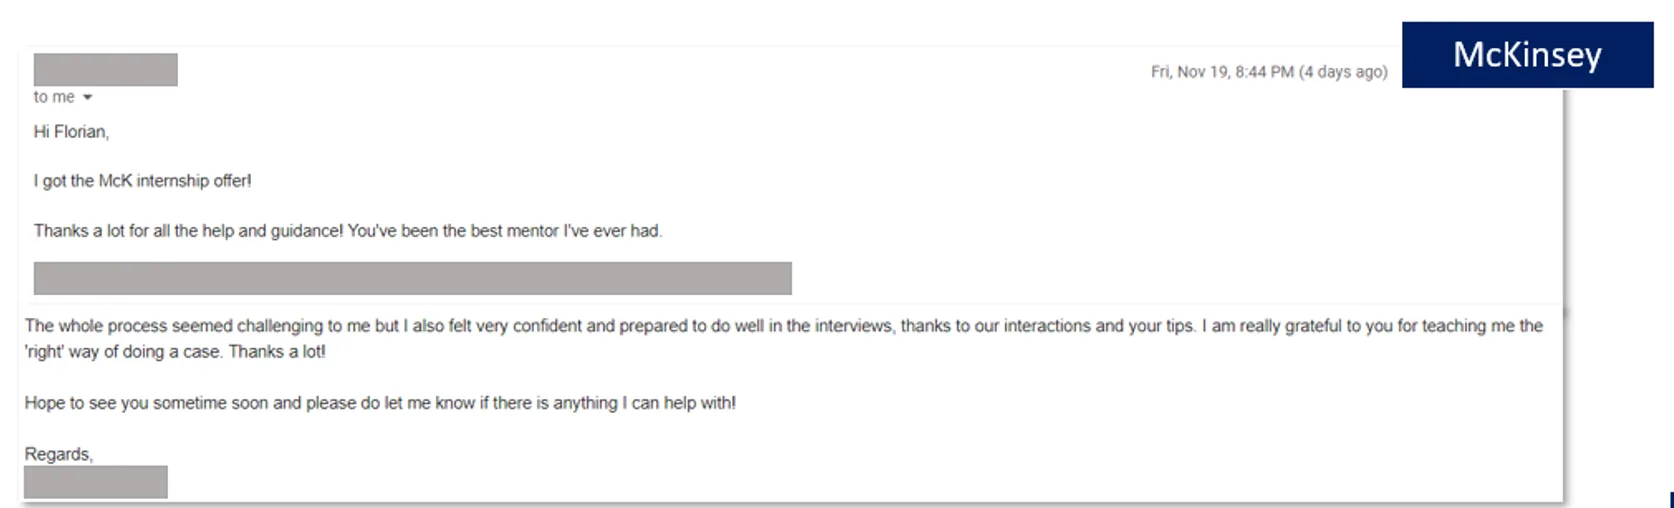Click the 'to me' recipient text

54,97
